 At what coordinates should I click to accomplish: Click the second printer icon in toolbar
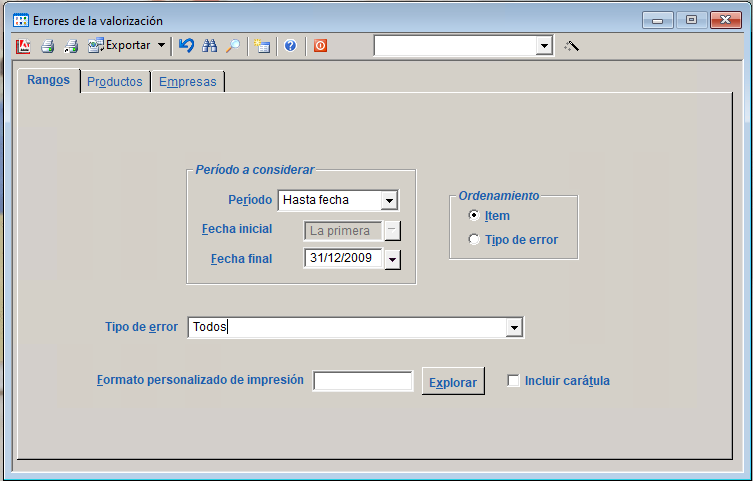pos(71,46)
